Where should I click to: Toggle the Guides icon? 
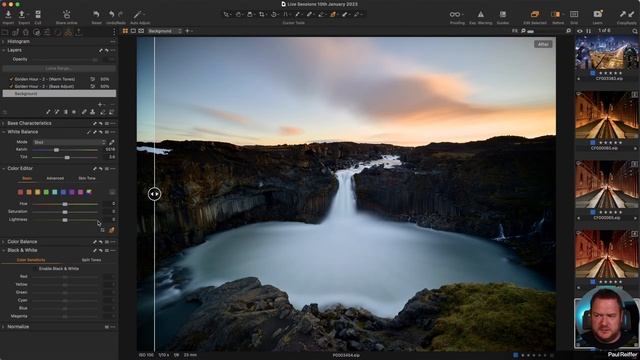pyautogui.click(x=503, y=14)
